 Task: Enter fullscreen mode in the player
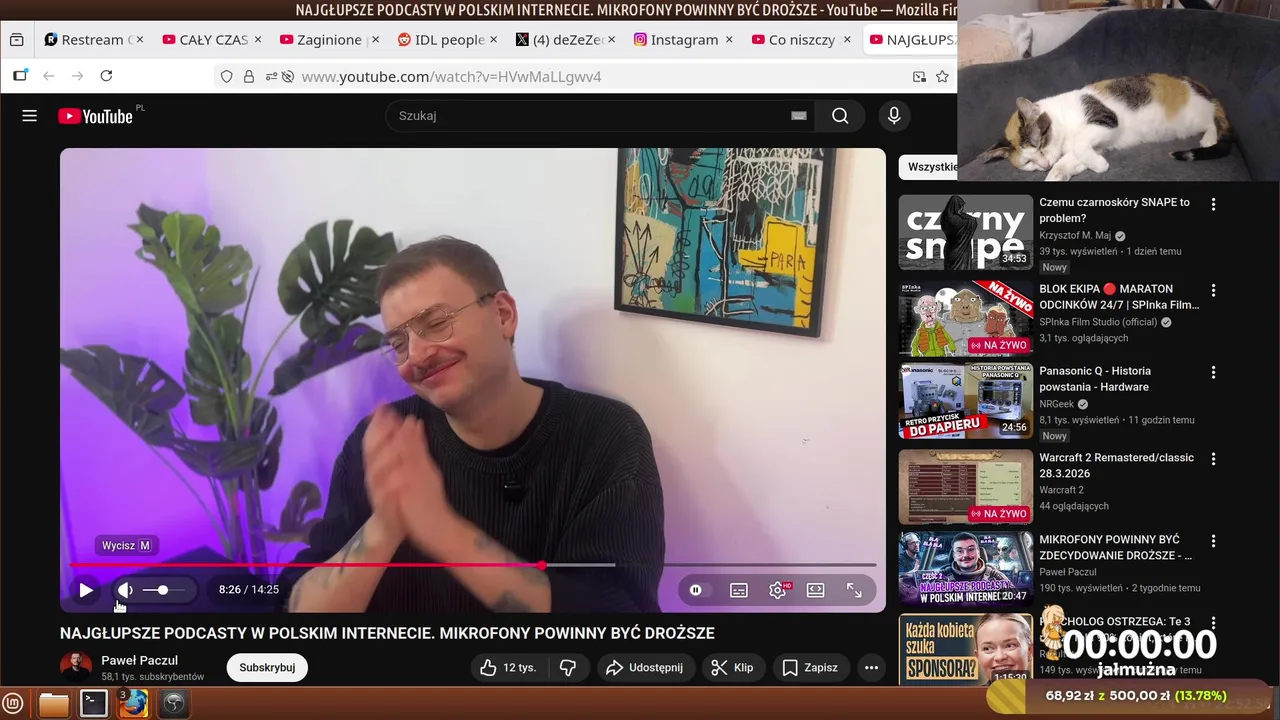coord(854,590)
